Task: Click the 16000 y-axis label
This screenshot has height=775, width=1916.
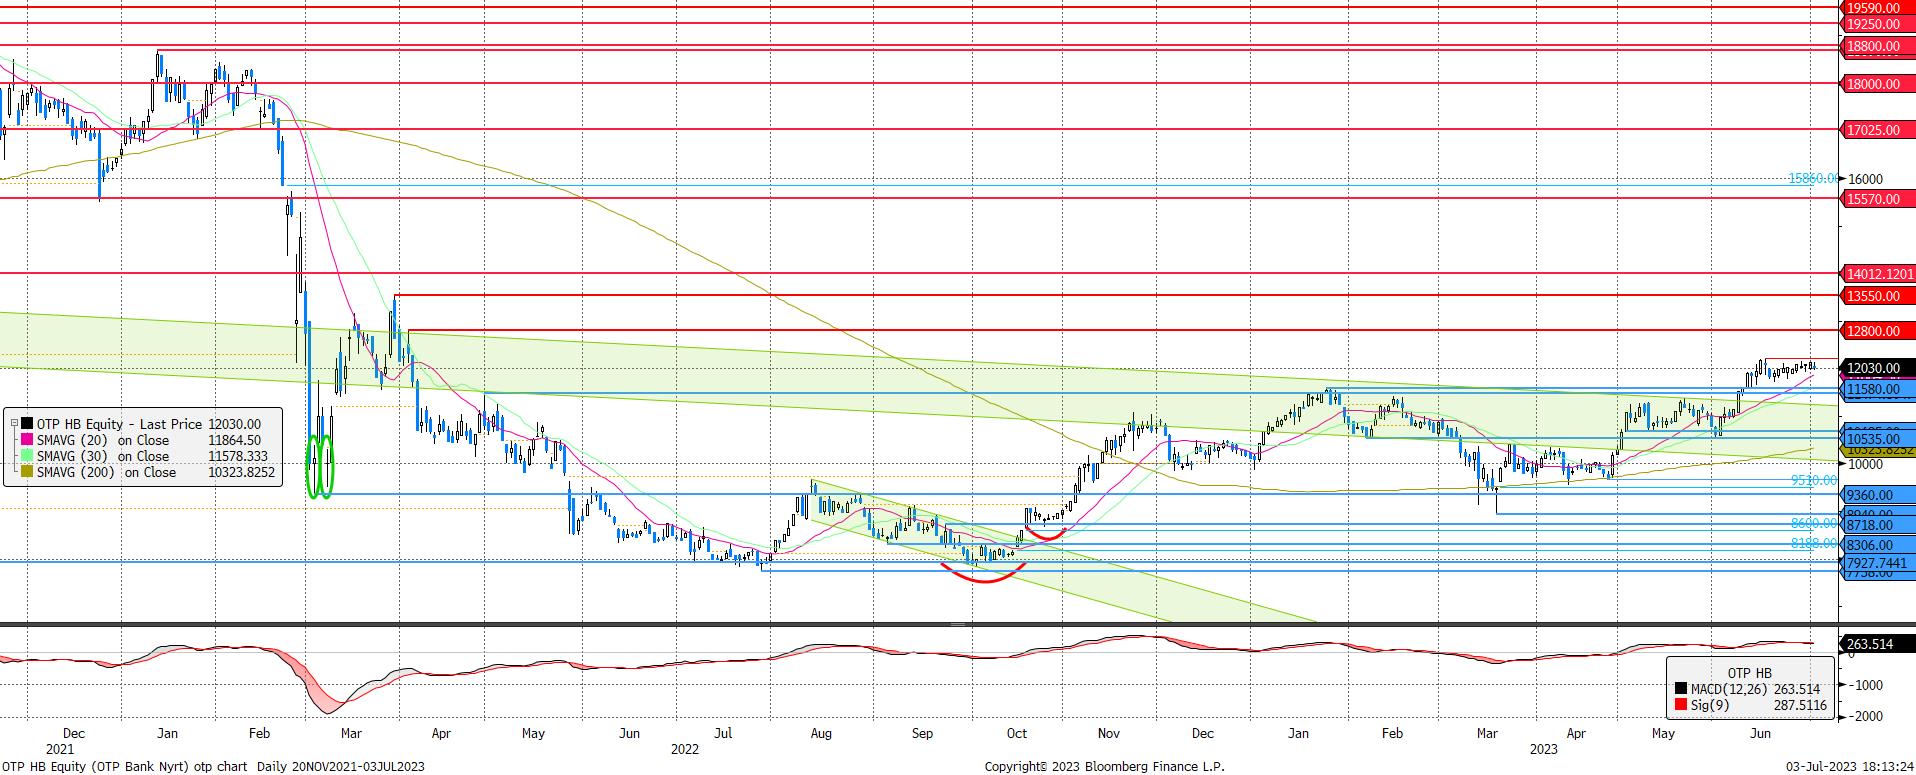Action: click(1865, 179)
